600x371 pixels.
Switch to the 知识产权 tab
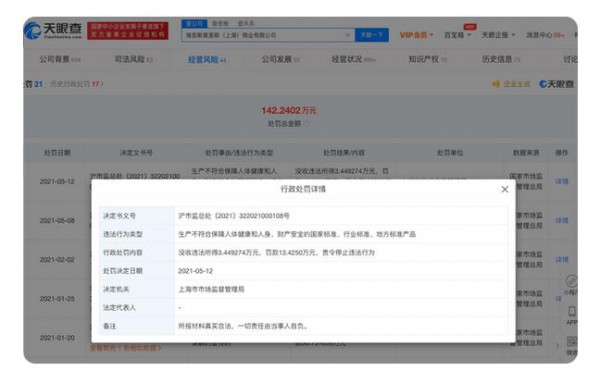(x=427, y=59)
